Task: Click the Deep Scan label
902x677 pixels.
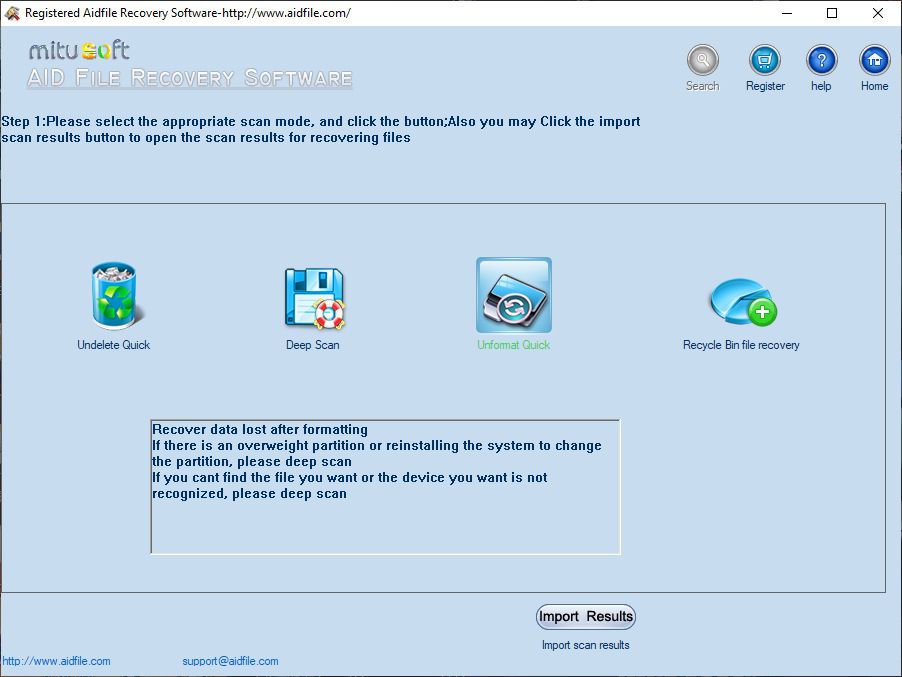Action: coord(312,345)
